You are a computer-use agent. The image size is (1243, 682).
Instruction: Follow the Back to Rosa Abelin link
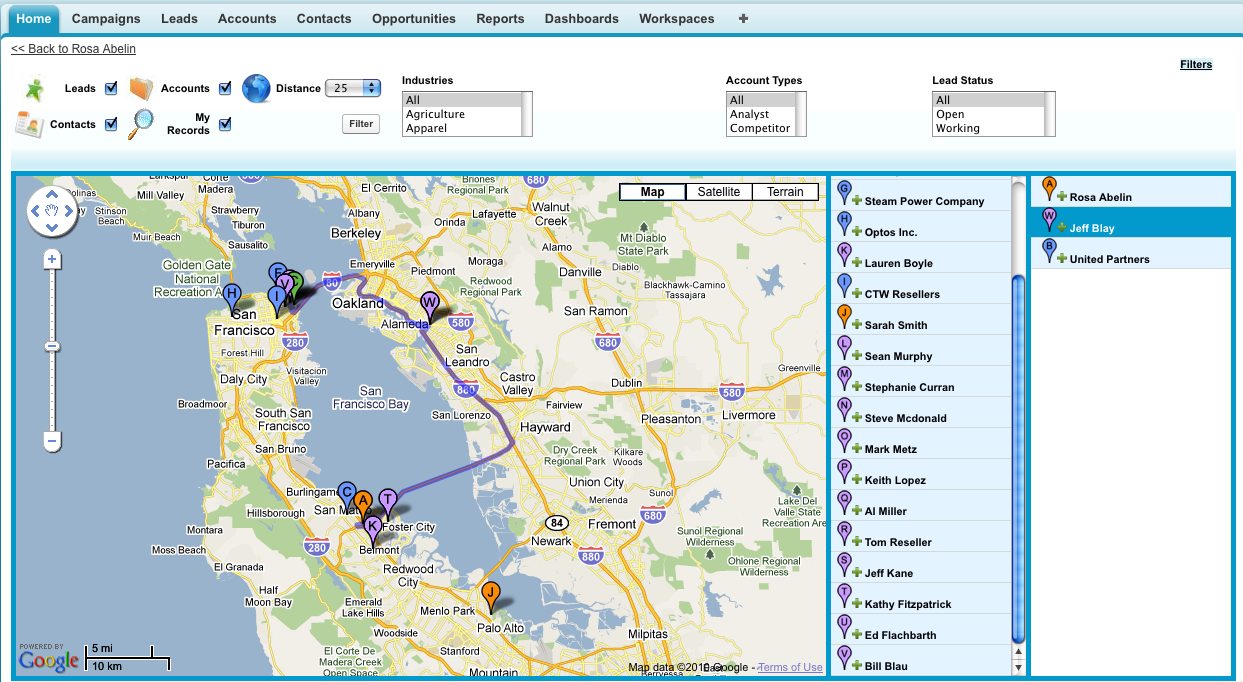click(73, 49)
